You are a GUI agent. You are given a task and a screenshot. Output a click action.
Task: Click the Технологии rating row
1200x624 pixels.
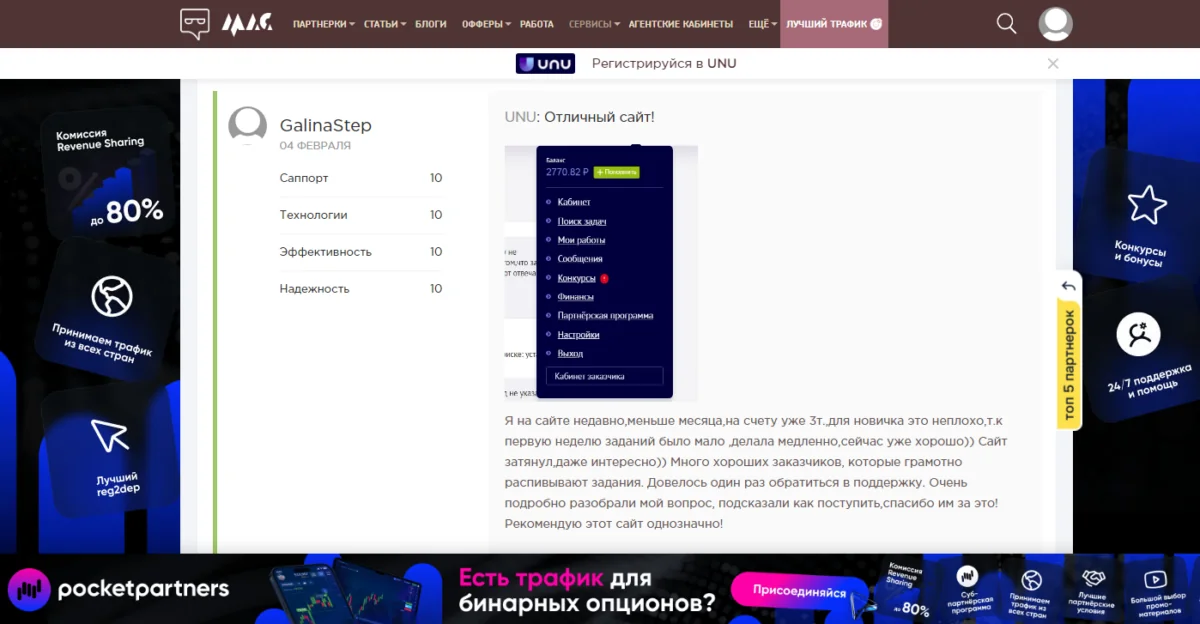[x=361, y=215]
